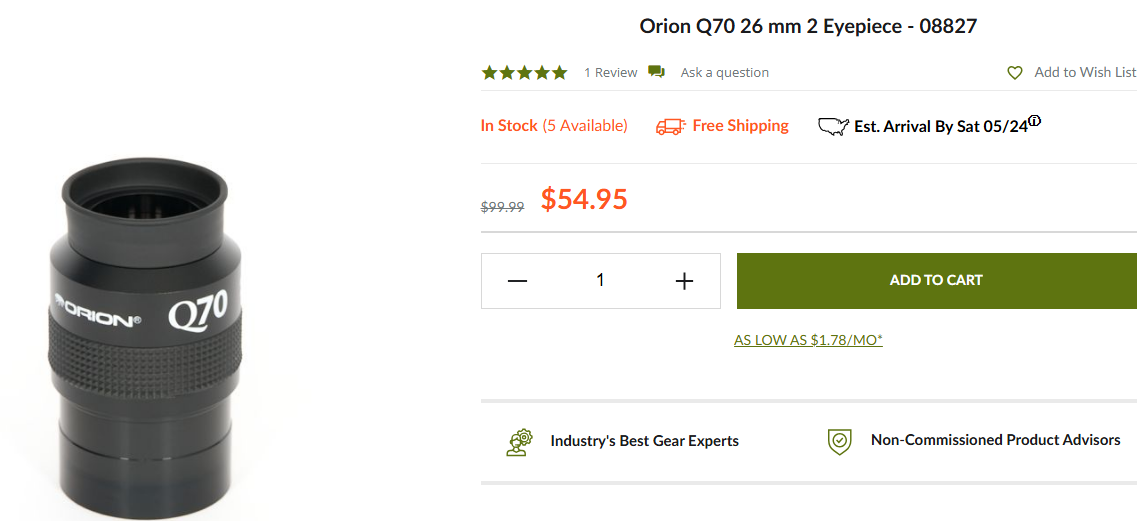The width and height of the screenshot is (1145, 521).
Task: Click the Free Shipping label
Action: pos(740,126)
